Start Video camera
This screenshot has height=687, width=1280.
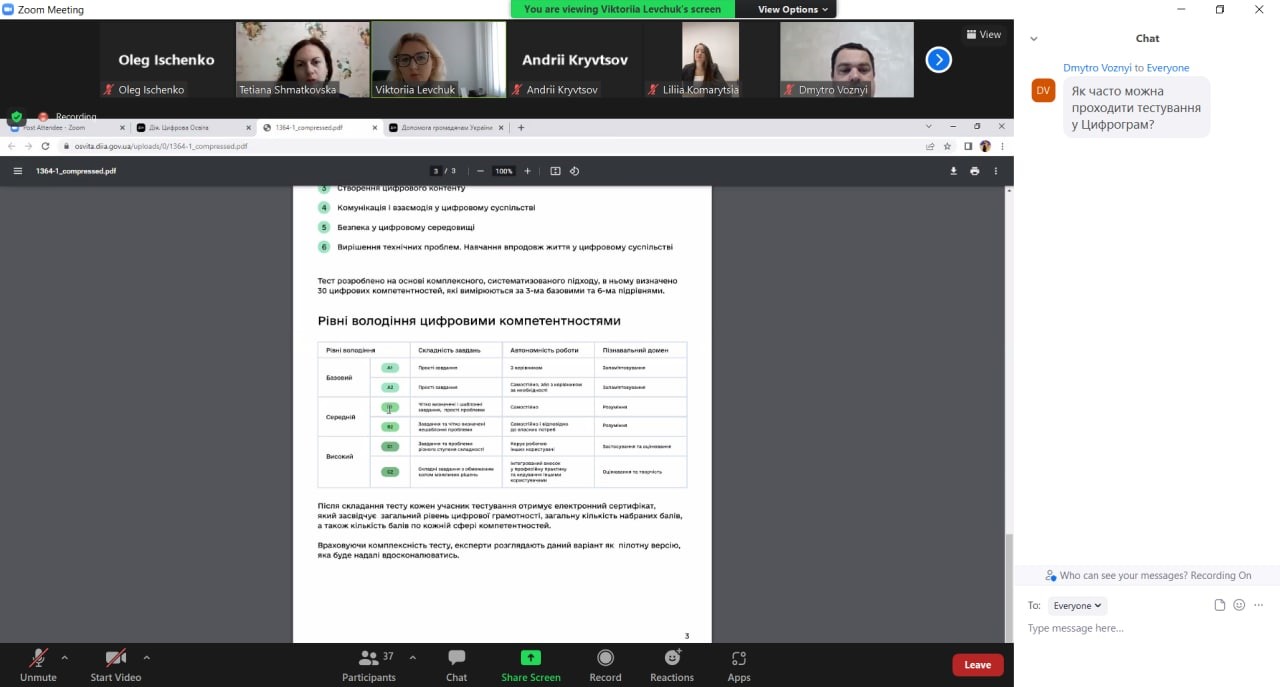(x=116, y=665)
